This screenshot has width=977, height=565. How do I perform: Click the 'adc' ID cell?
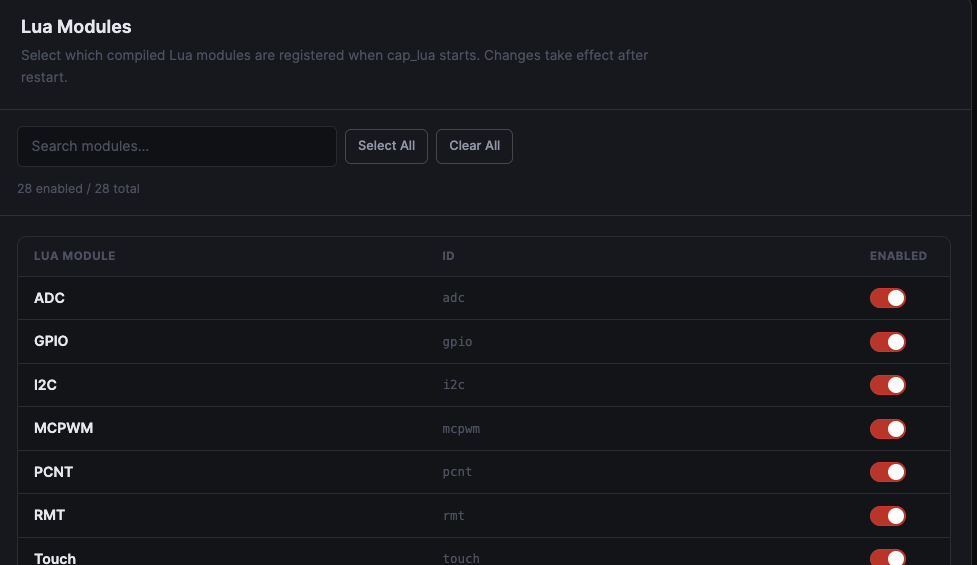pyautogui.click(x=454, y=298)
